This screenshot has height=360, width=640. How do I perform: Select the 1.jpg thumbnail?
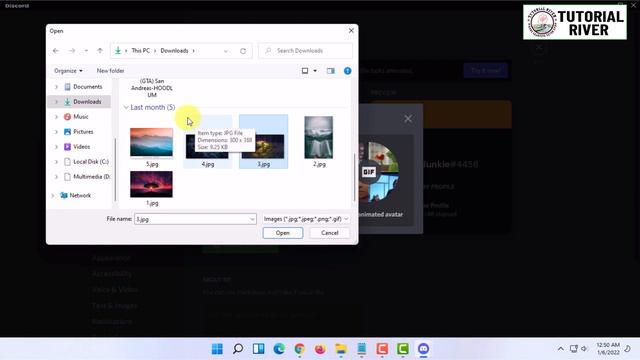coord(151,184)
